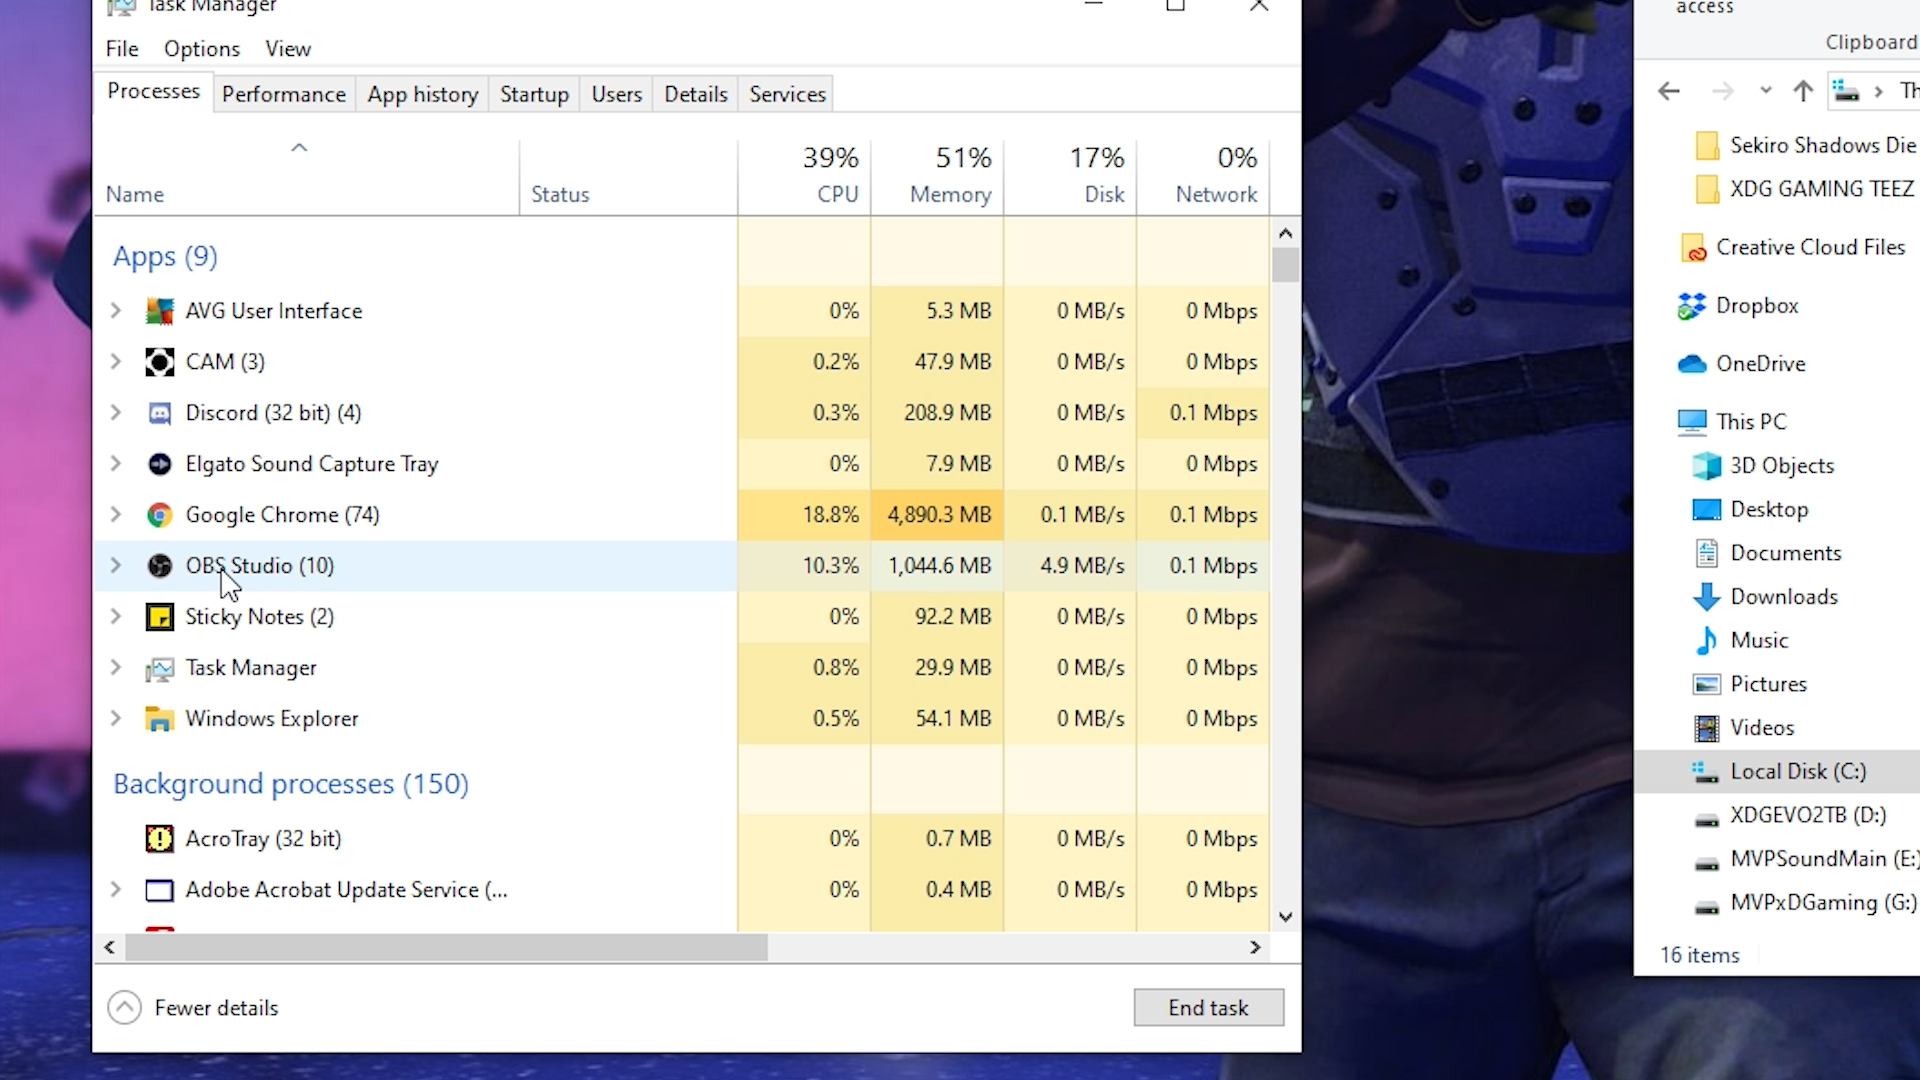The height and width of the screenshot is (1080, 1920).
Task: Expand the OBS Studio process tree
Action: pos(115,564)
